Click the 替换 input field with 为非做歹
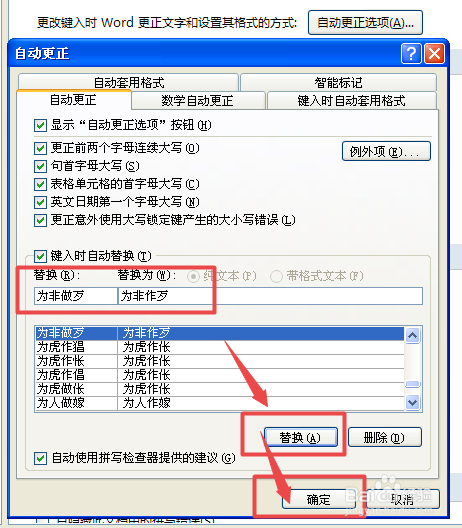This screenshot has height=528, width=462. 76,296
